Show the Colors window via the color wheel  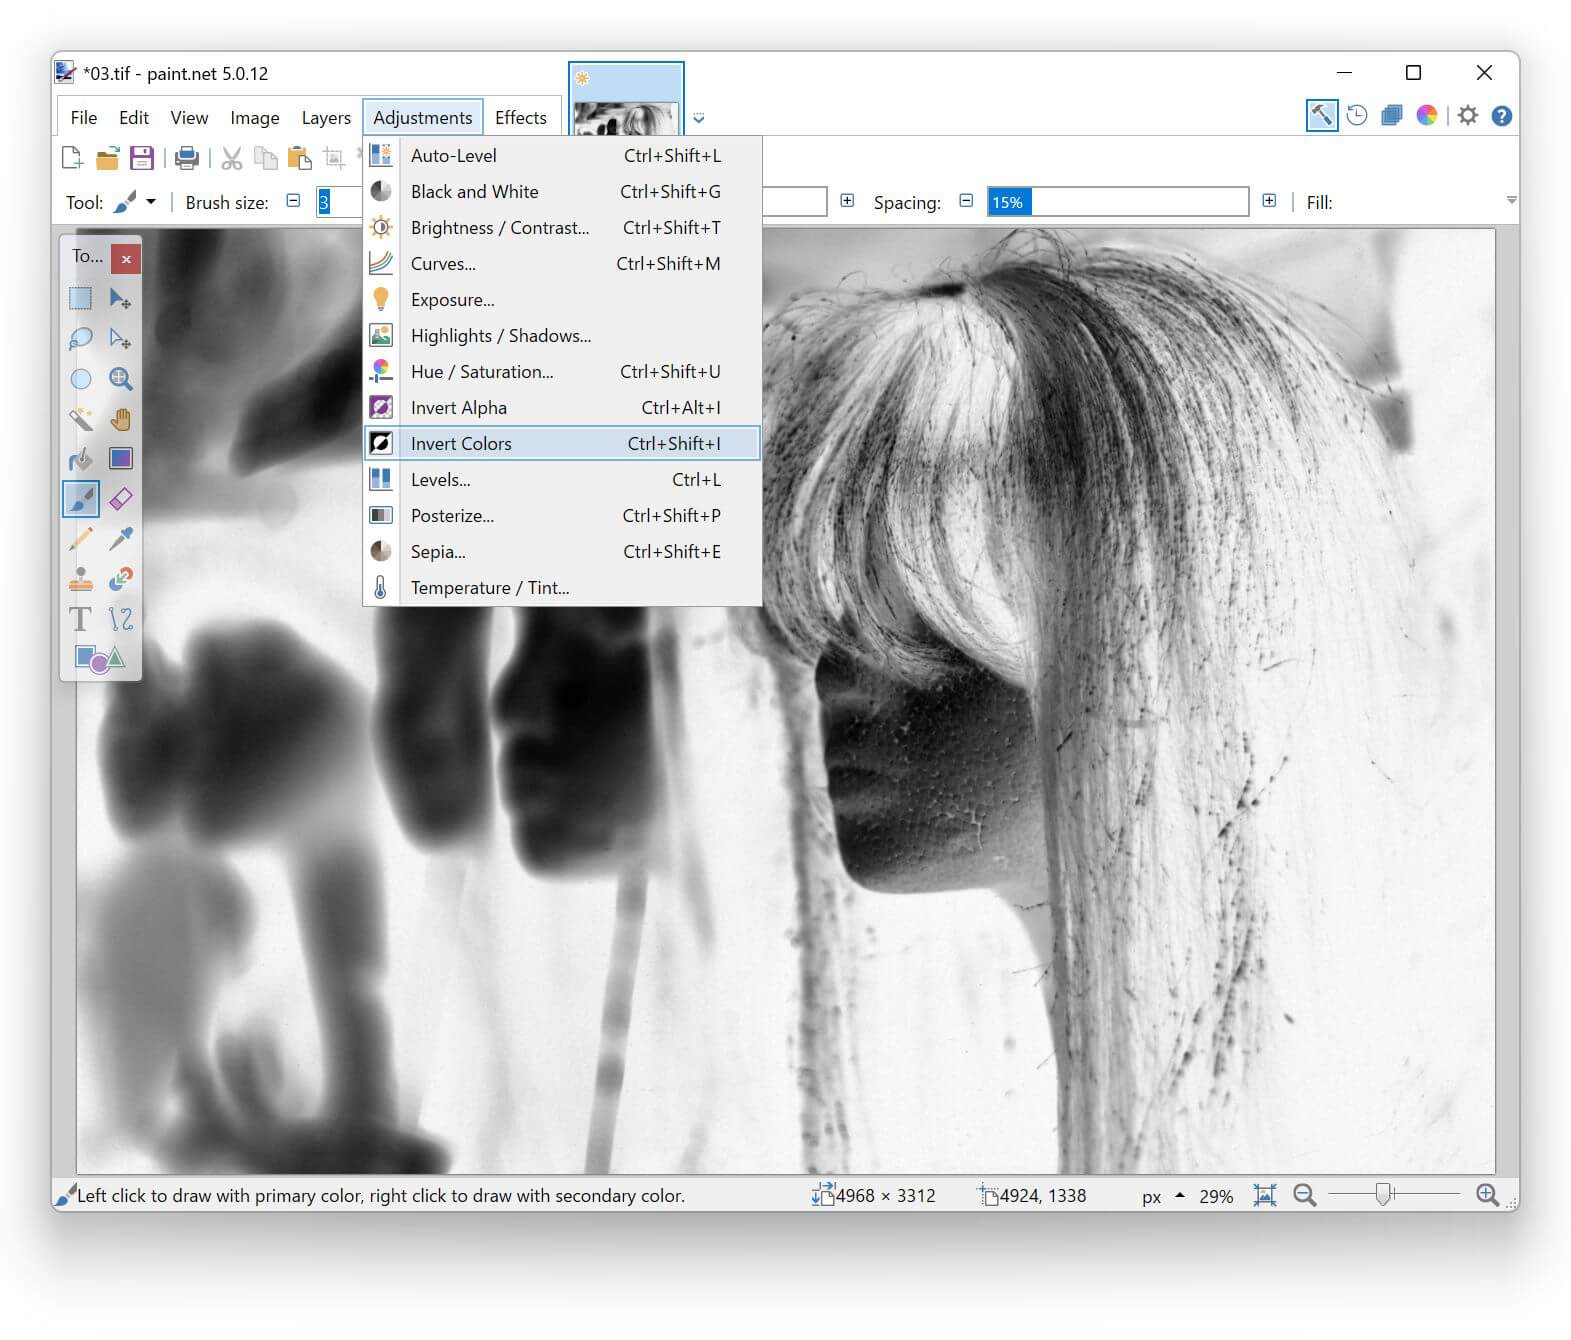[x=1427, y=116]
